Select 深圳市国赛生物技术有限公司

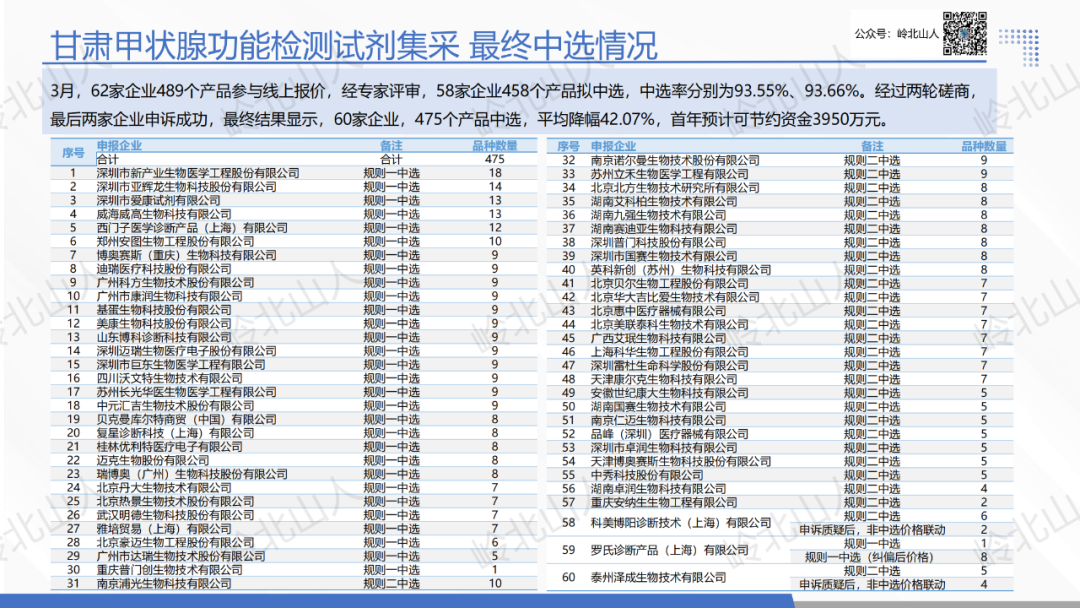click(x=664, y=256)
